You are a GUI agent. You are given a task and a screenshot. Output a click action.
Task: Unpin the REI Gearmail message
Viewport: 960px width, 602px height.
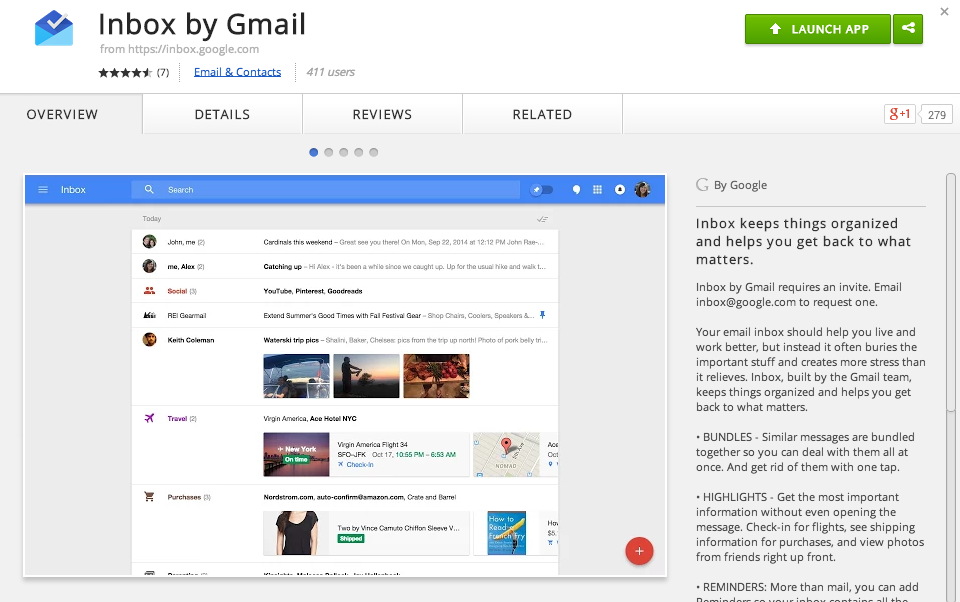click(541, 315)
